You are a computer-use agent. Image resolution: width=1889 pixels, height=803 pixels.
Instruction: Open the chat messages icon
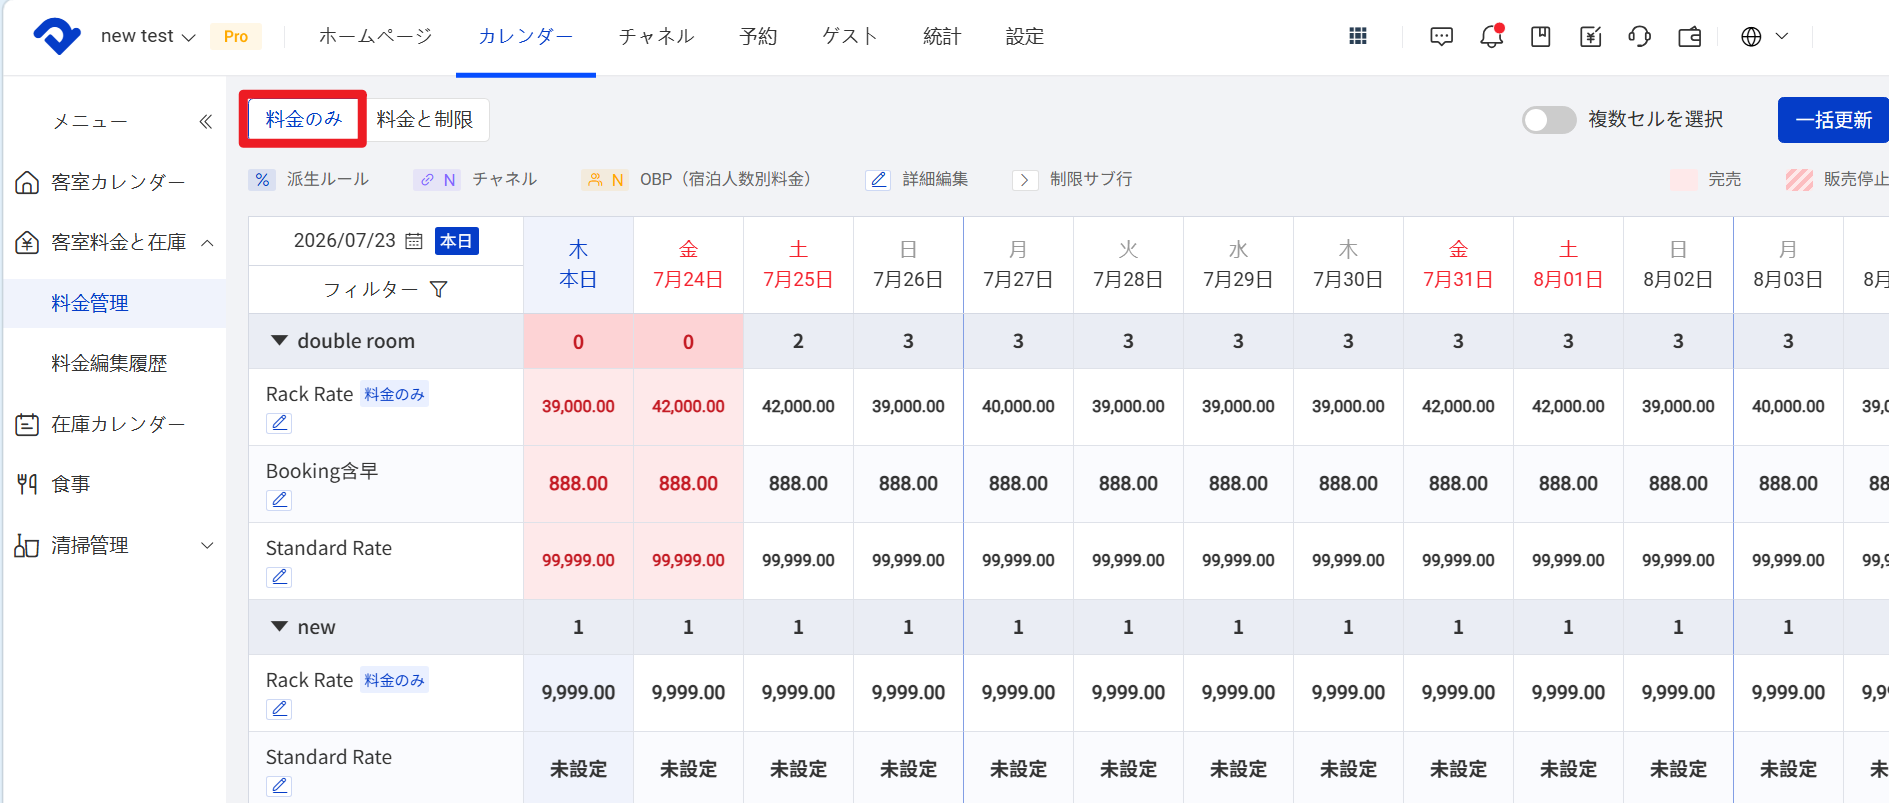pos(1441,37)
